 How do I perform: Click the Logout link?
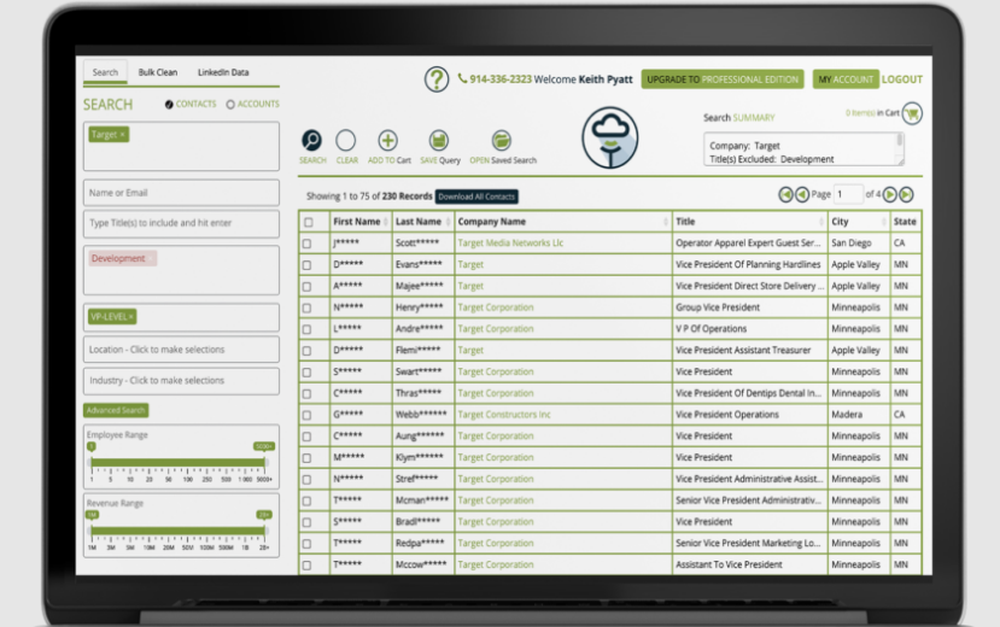point(902,79)
